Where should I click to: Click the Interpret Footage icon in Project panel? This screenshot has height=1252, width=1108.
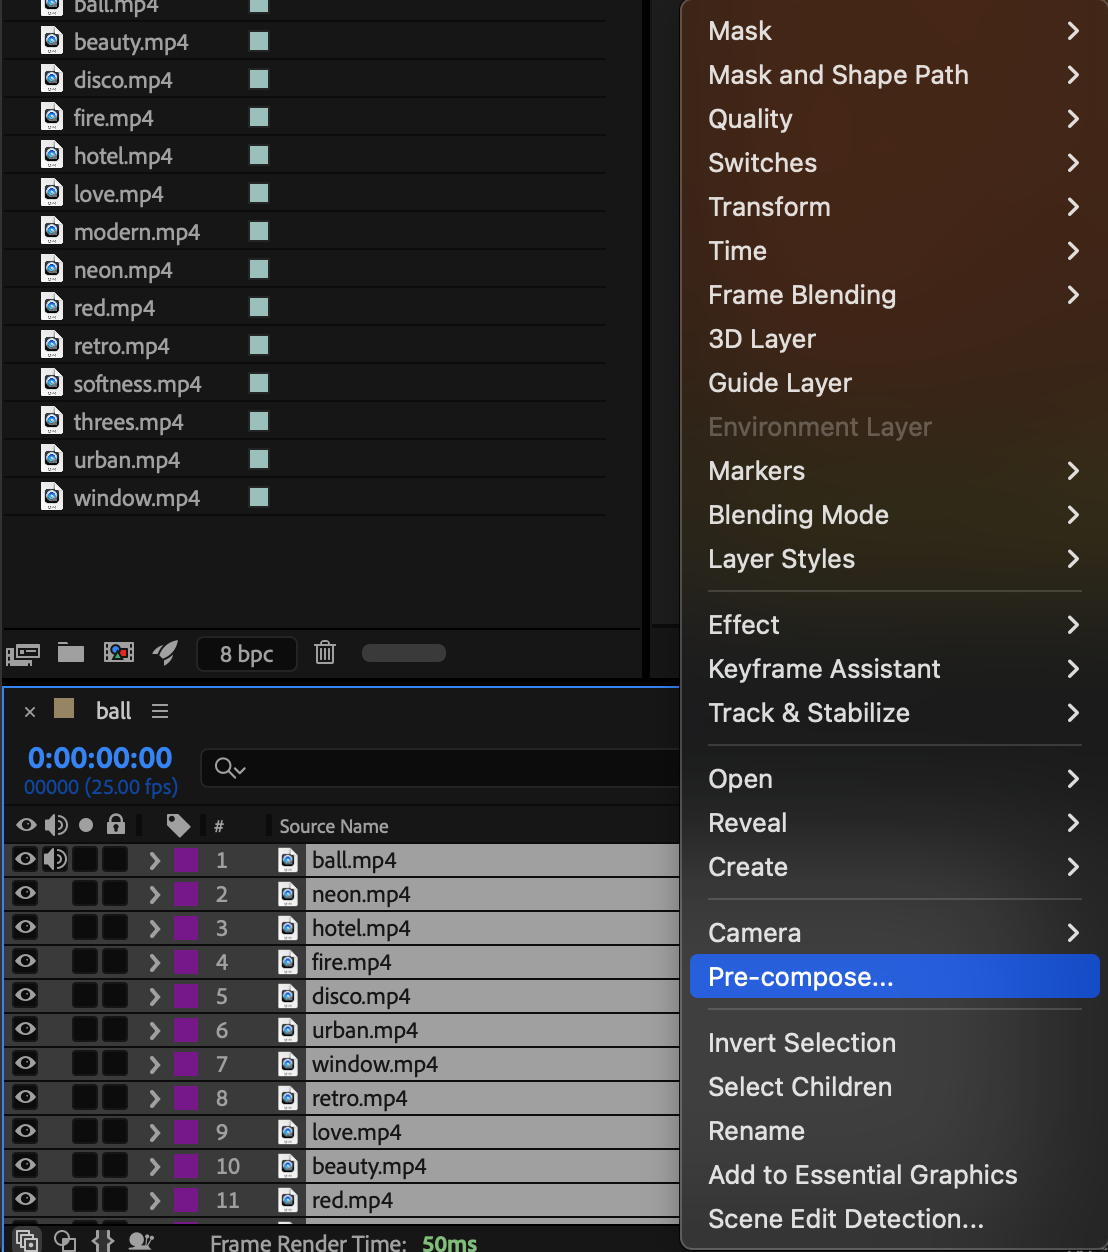[23, 654]
